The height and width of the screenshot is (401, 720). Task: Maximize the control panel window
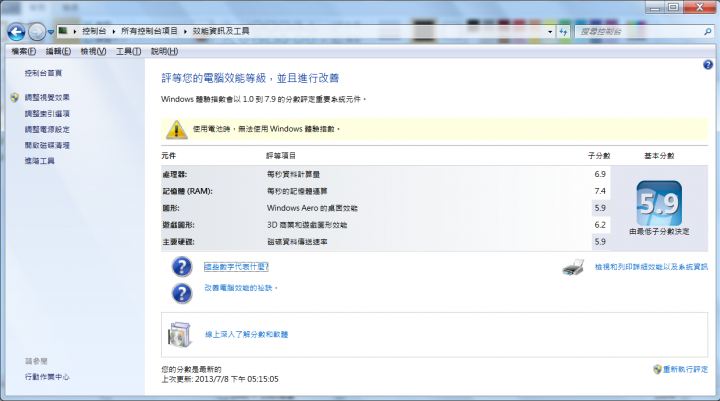674,7
